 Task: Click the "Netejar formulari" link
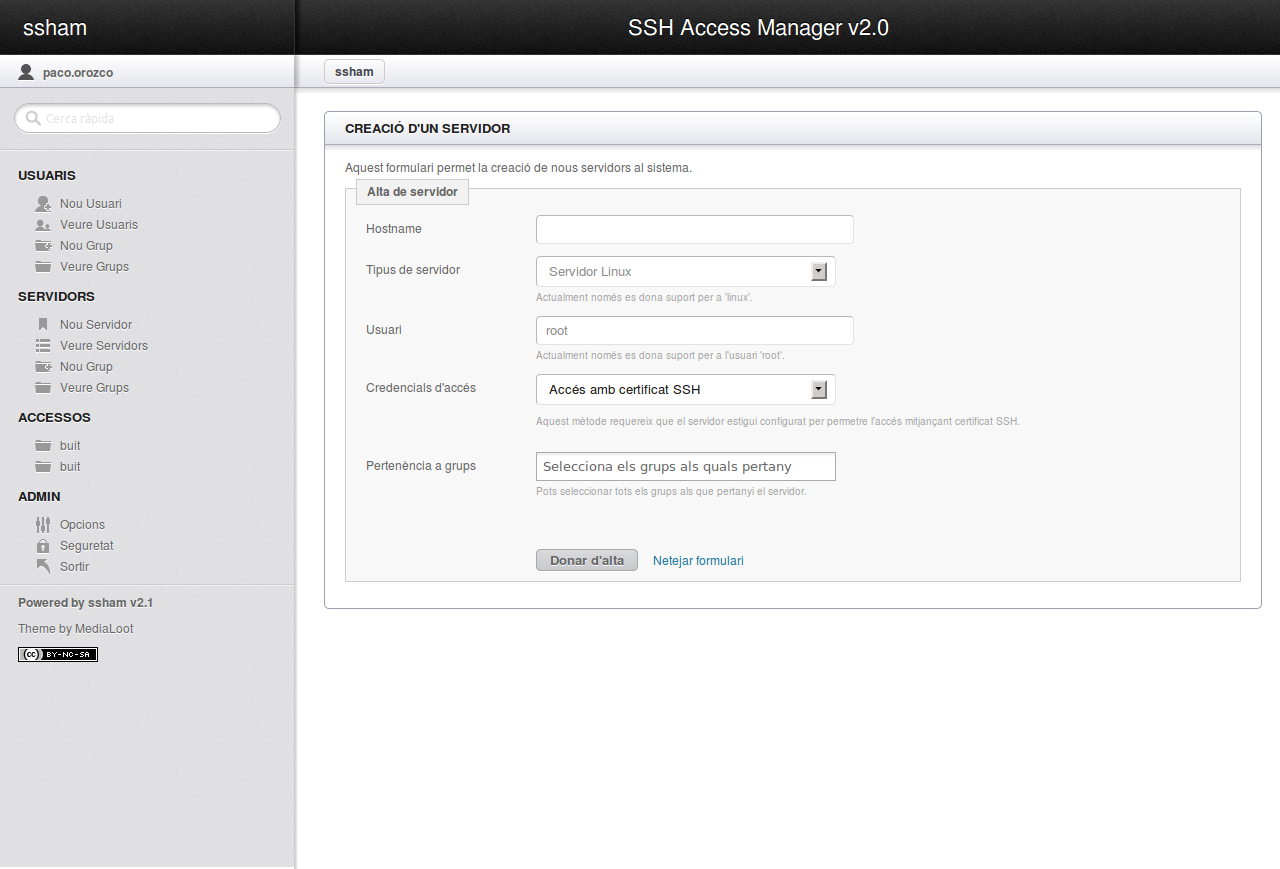[x=698, y=560]
